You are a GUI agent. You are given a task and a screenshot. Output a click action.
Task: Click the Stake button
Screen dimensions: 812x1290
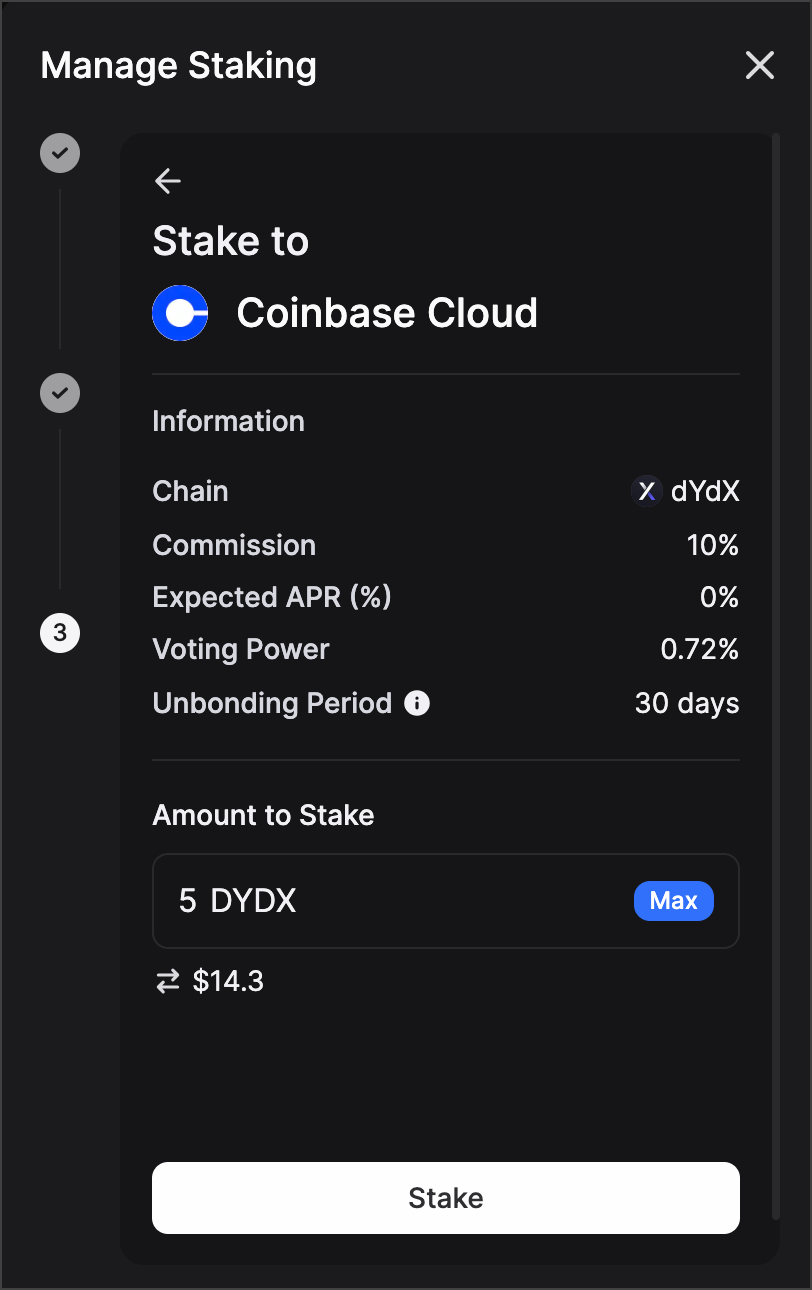(446, 1198)
